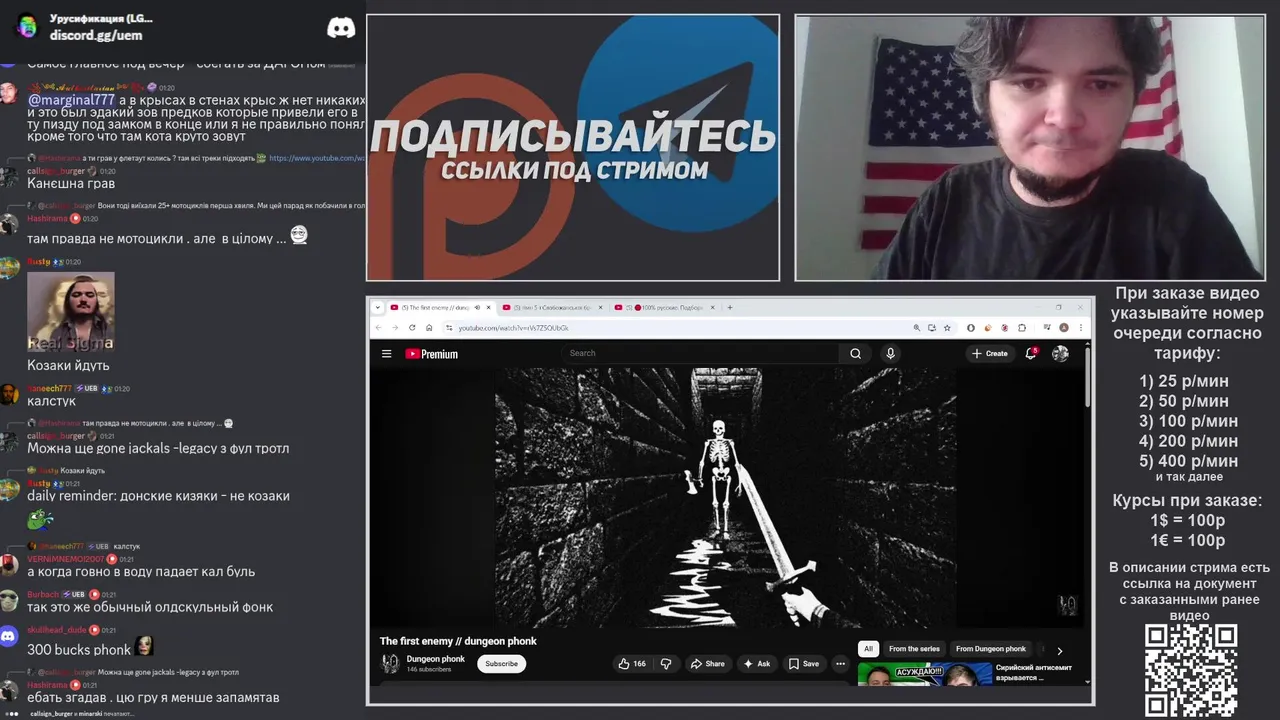
Task: Open more actions ellipsis under video
Action: (x=840, y=663)
